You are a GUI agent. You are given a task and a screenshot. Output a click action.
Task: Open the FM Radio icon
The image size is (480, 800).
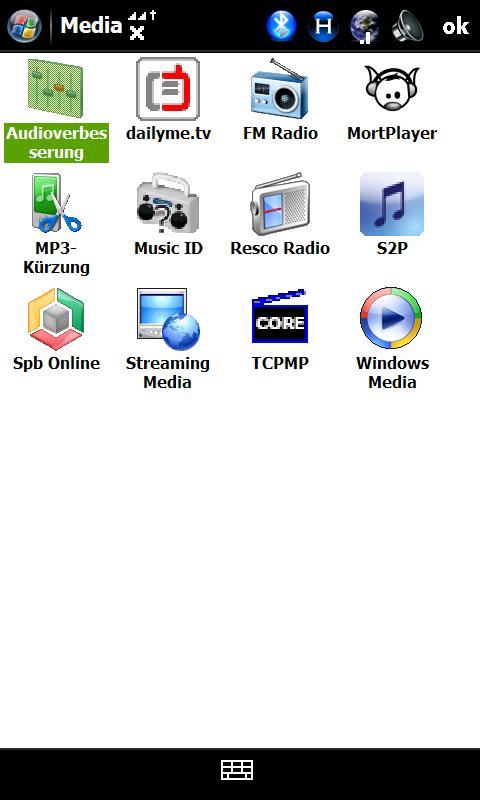(x=280, y=89)
